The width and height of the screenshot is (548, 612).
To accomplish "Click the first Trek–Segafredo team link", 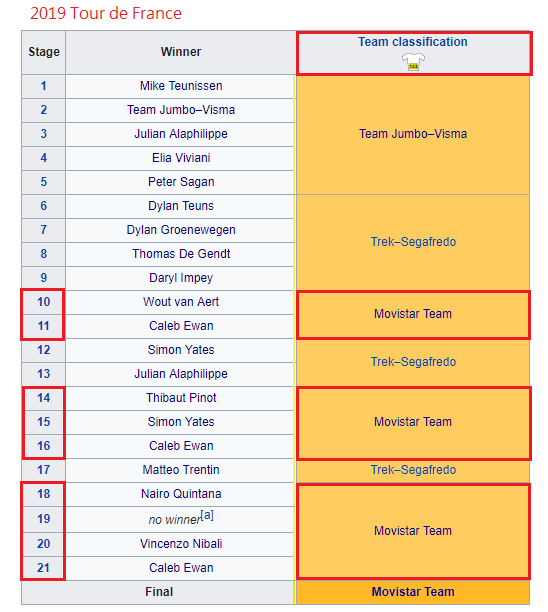I will click(413, 242).
